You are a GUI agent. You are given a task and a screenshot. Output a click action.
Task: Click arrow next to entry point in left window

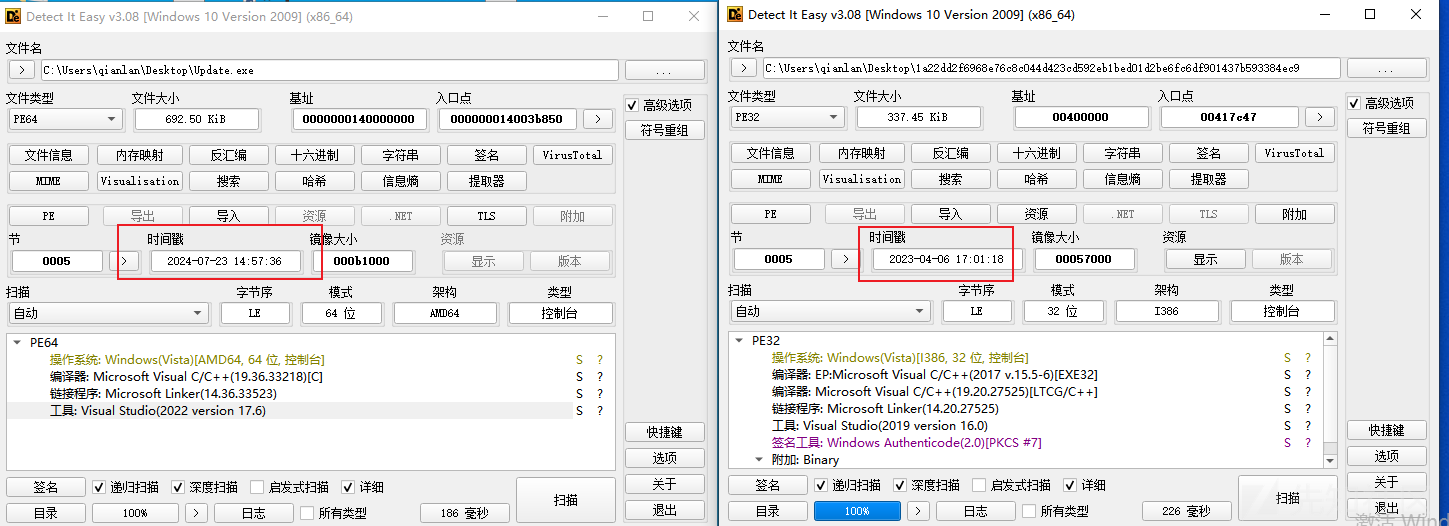[598, 119]
